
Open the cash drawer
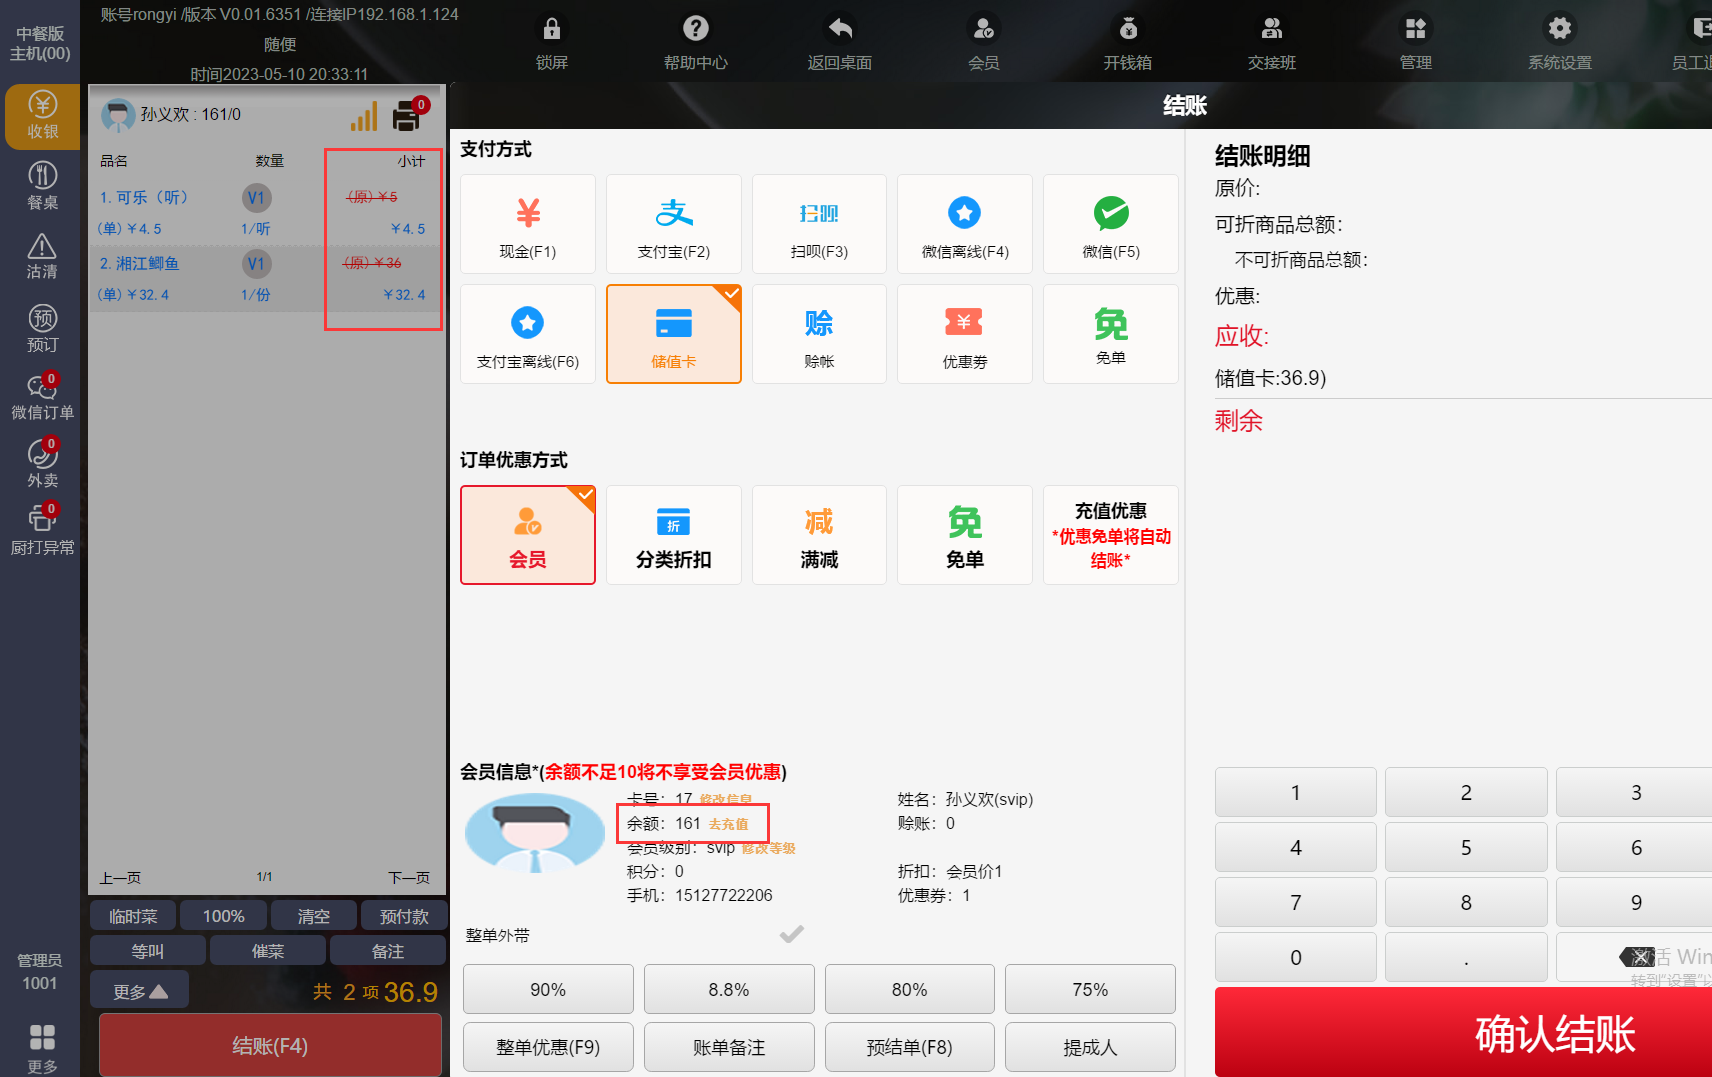(1127, 42)
